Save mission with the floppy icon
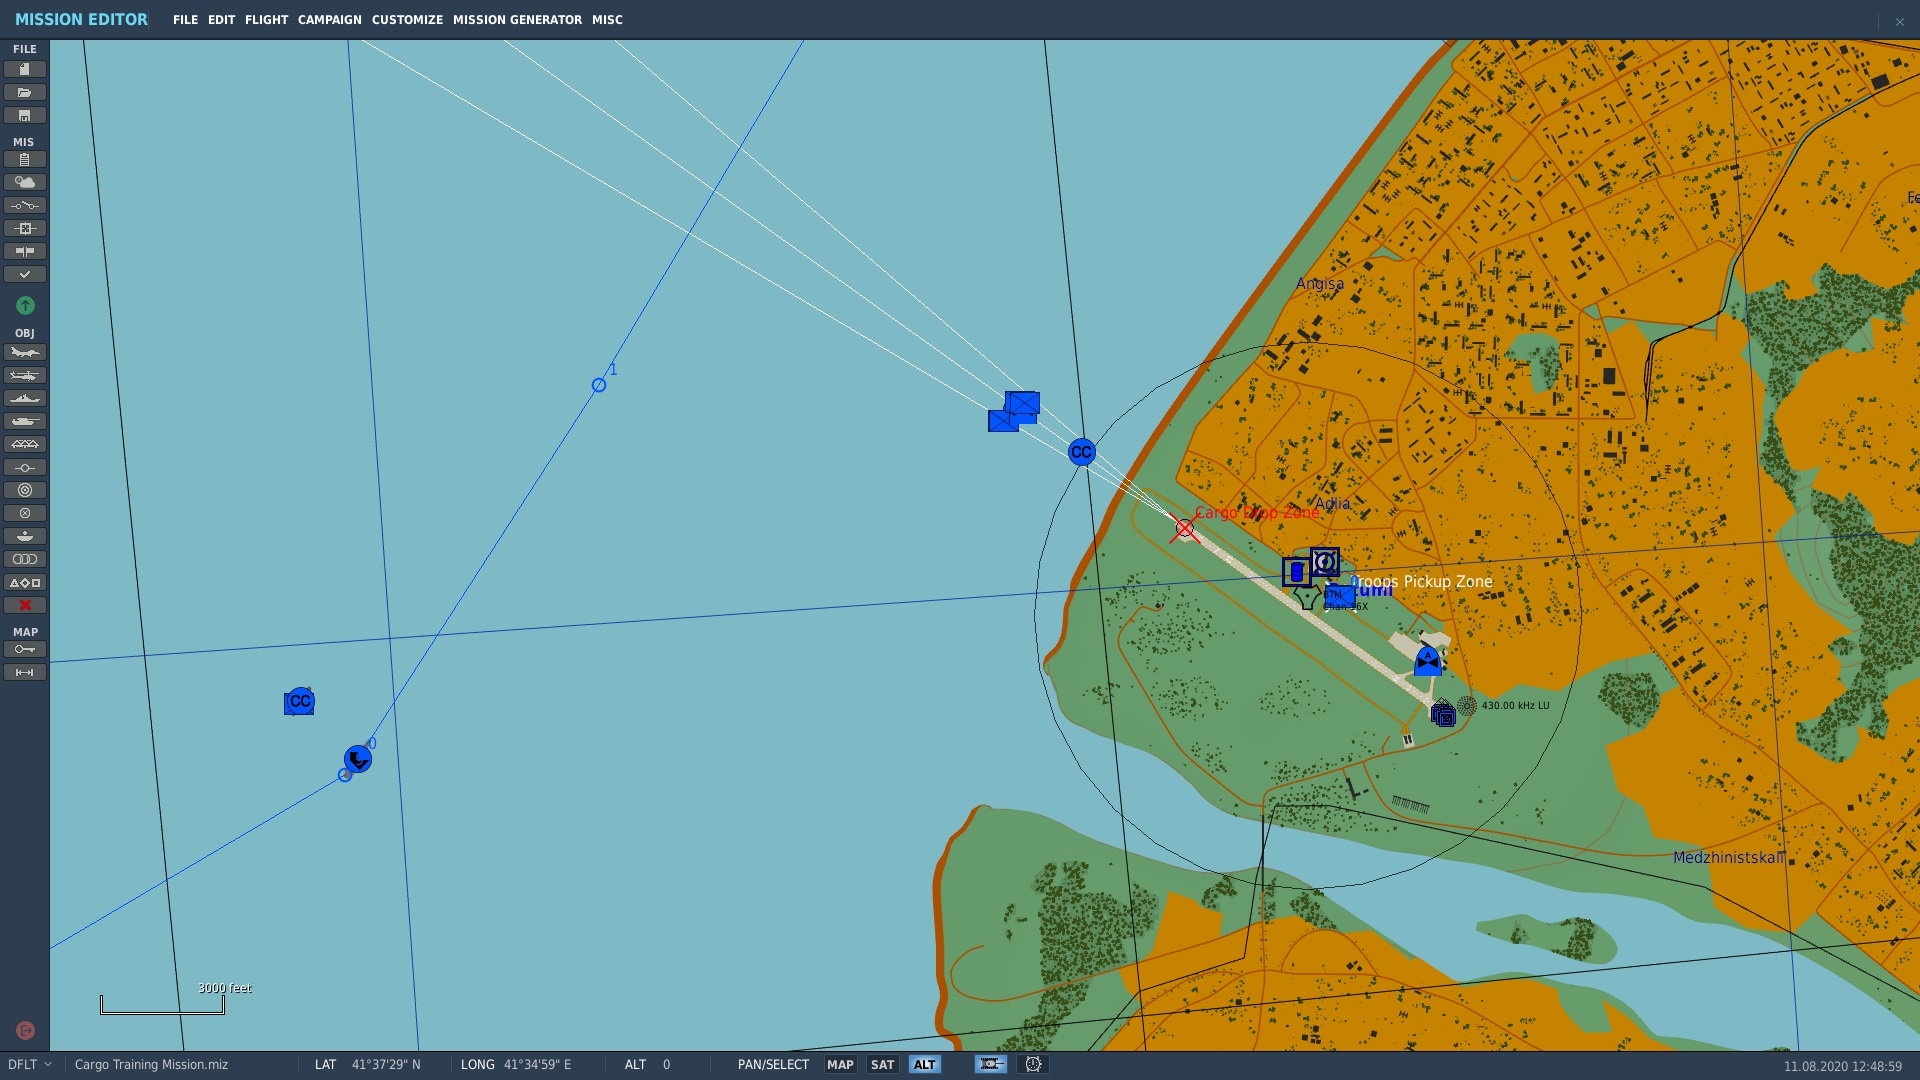Viewport: 1920px width, 1080px height. [x=25, y=116]
